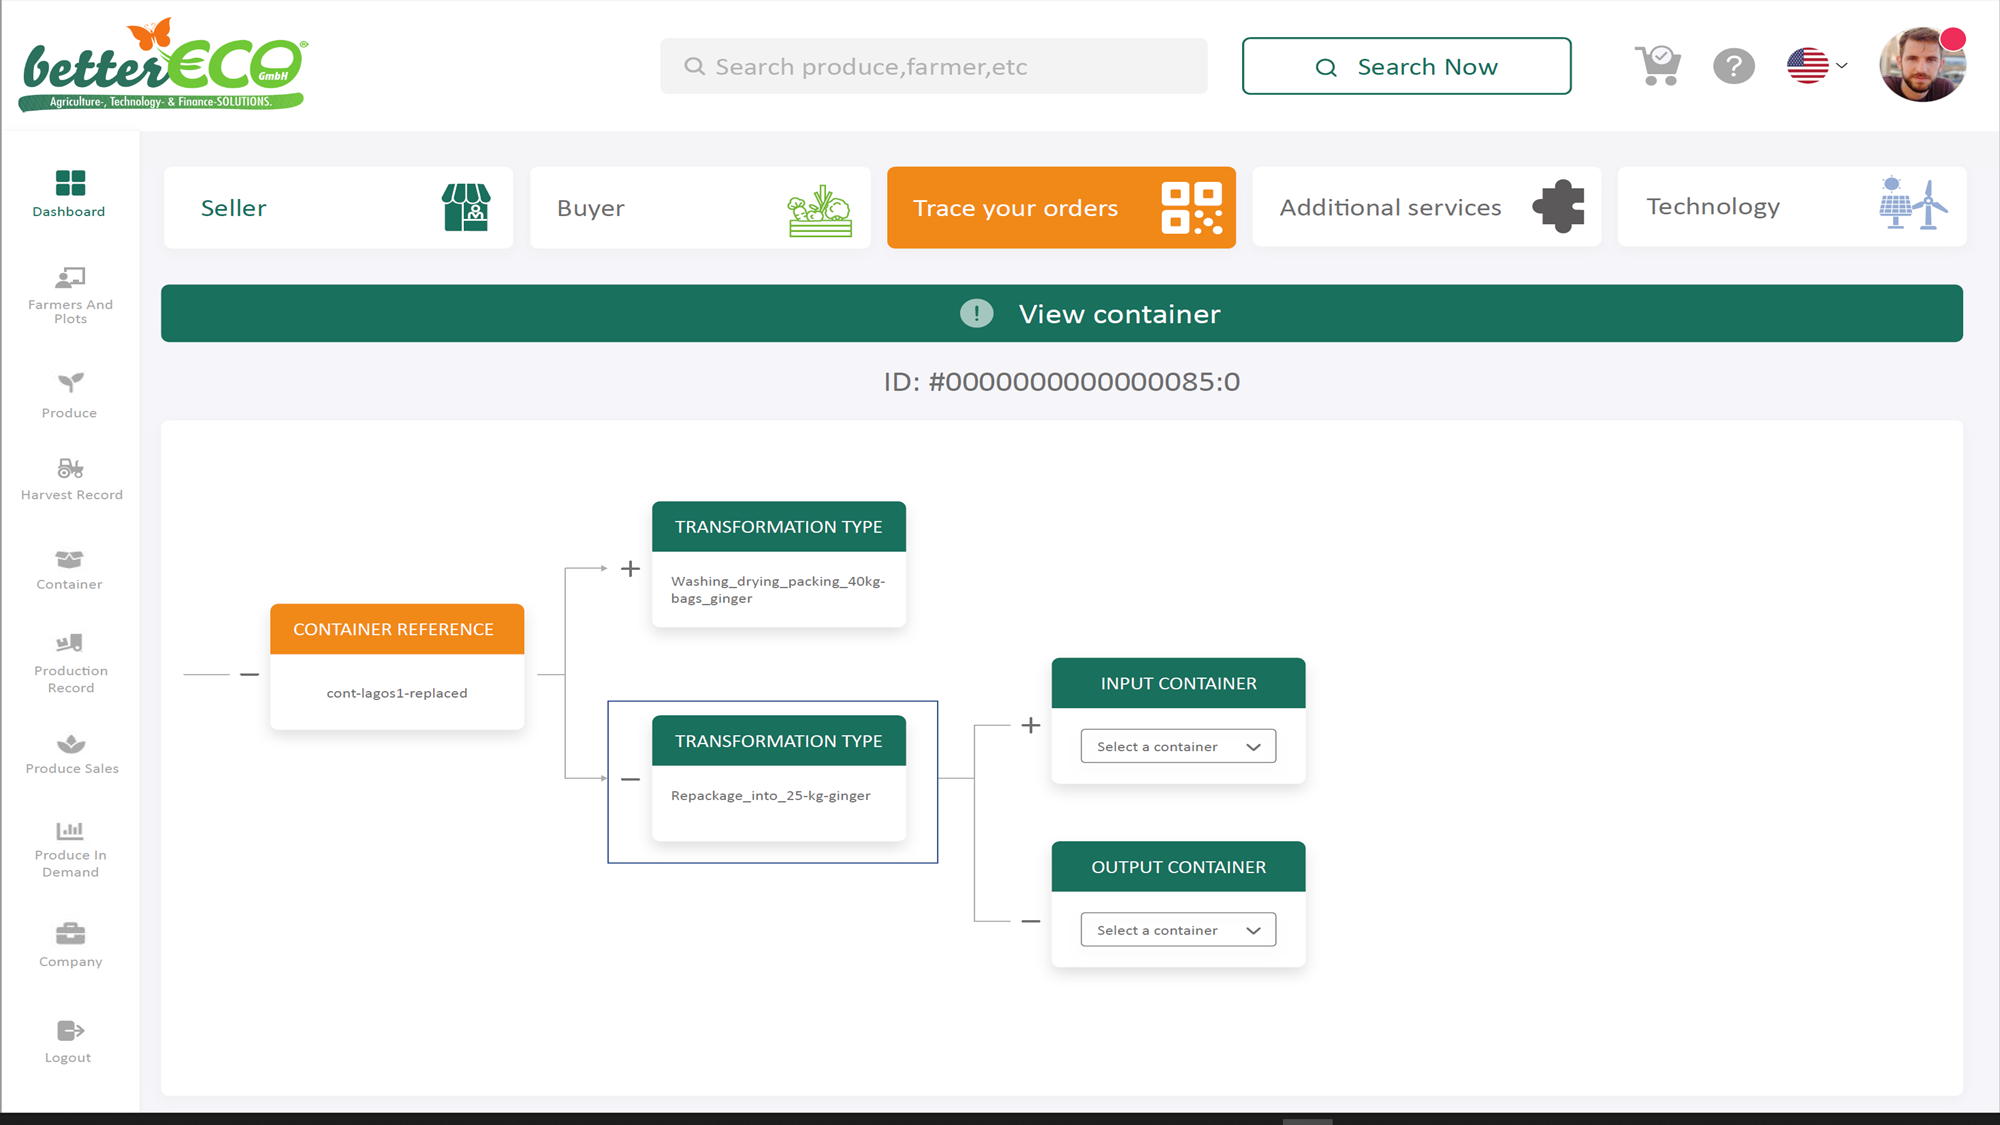Open Harvest Record tractor icon
Viewport: 2000px width, 1125px height.
click(70, 468)
